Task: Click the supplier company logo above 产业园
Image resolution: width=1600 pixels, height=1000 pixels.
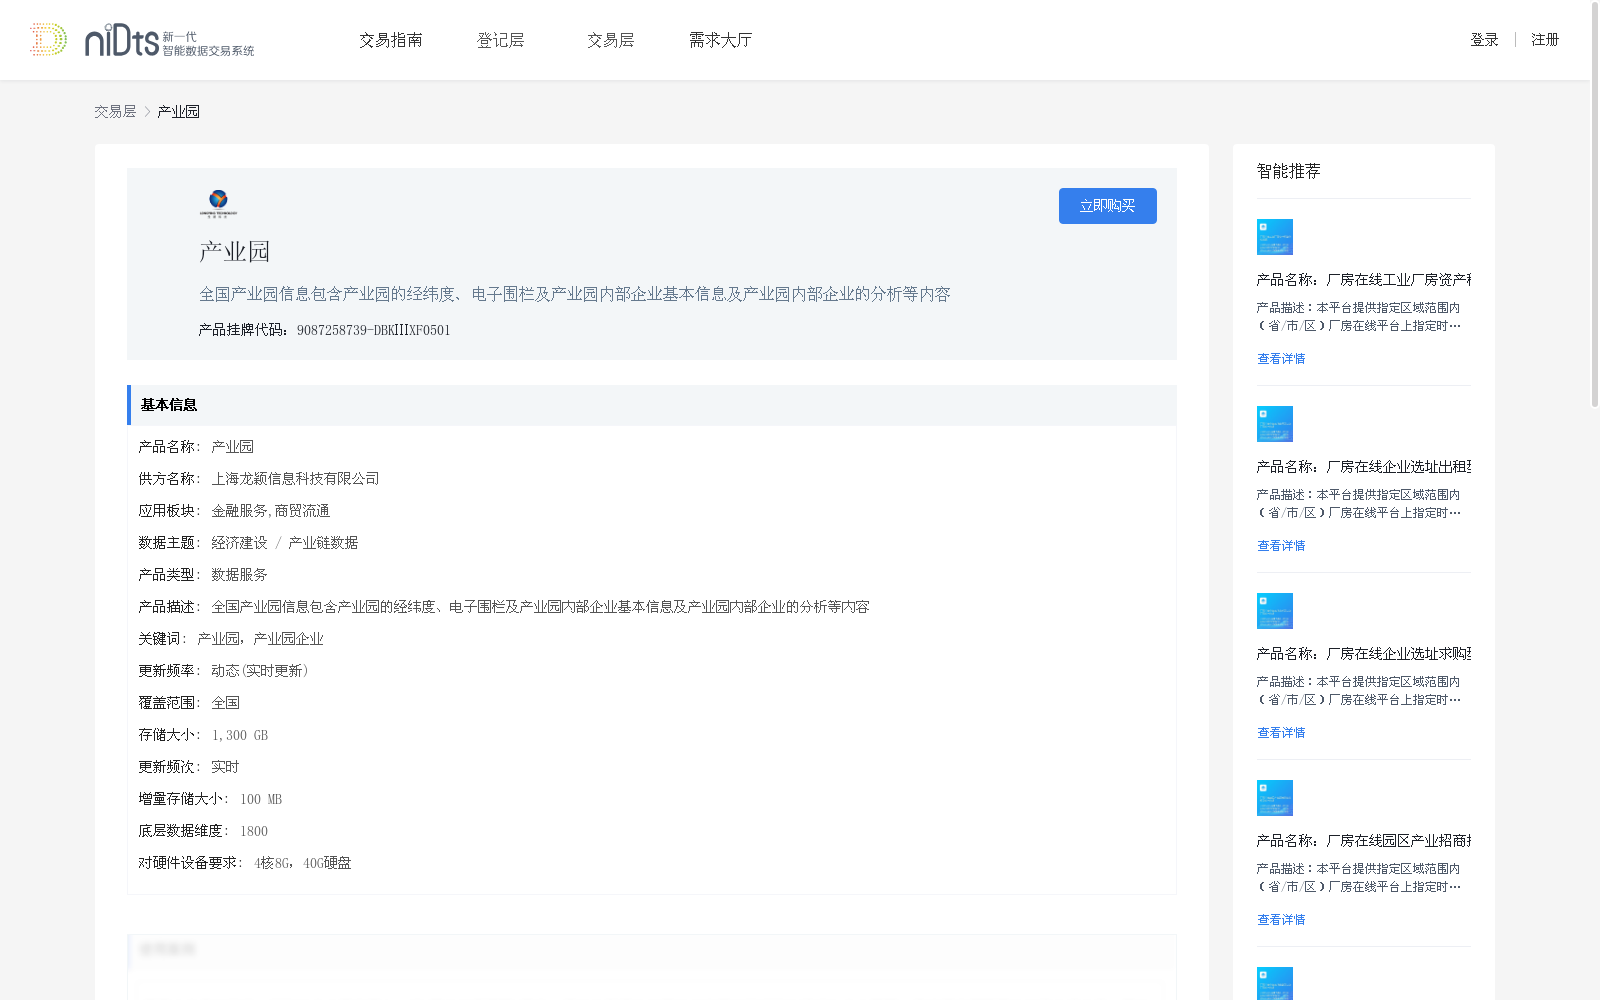Action: tap(218, 204)
